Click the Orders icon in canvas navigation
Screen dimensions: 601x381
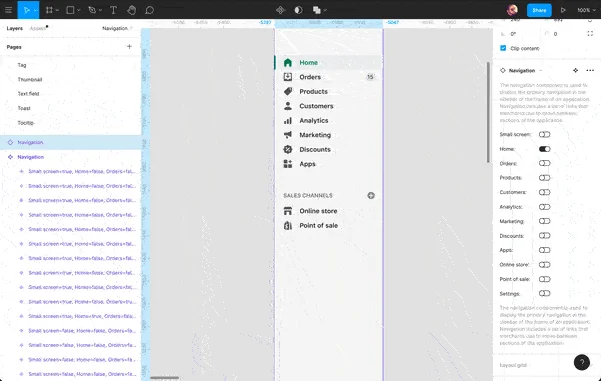point(288,77)
